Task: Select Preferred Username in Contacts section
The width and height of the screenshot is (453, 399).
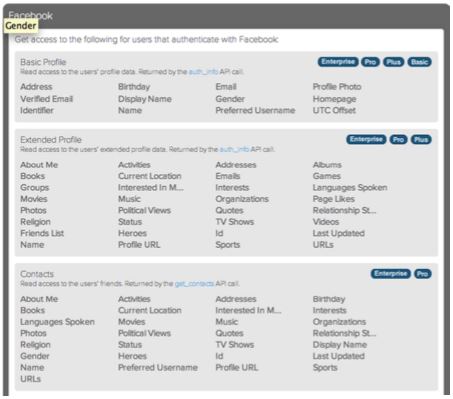Action: 158,367
